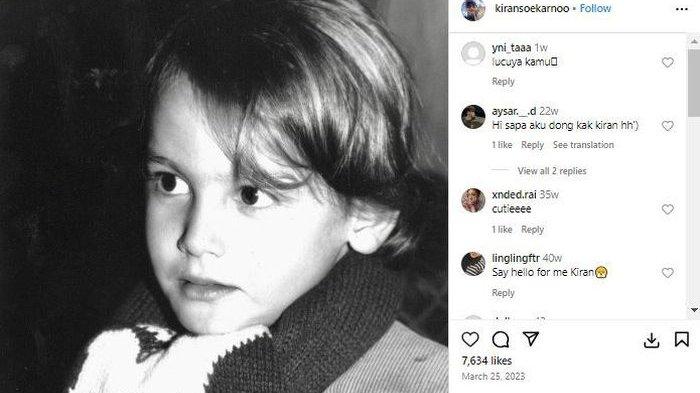
Task: Open 7,634 likes list
Action: (x=487, y=360)
